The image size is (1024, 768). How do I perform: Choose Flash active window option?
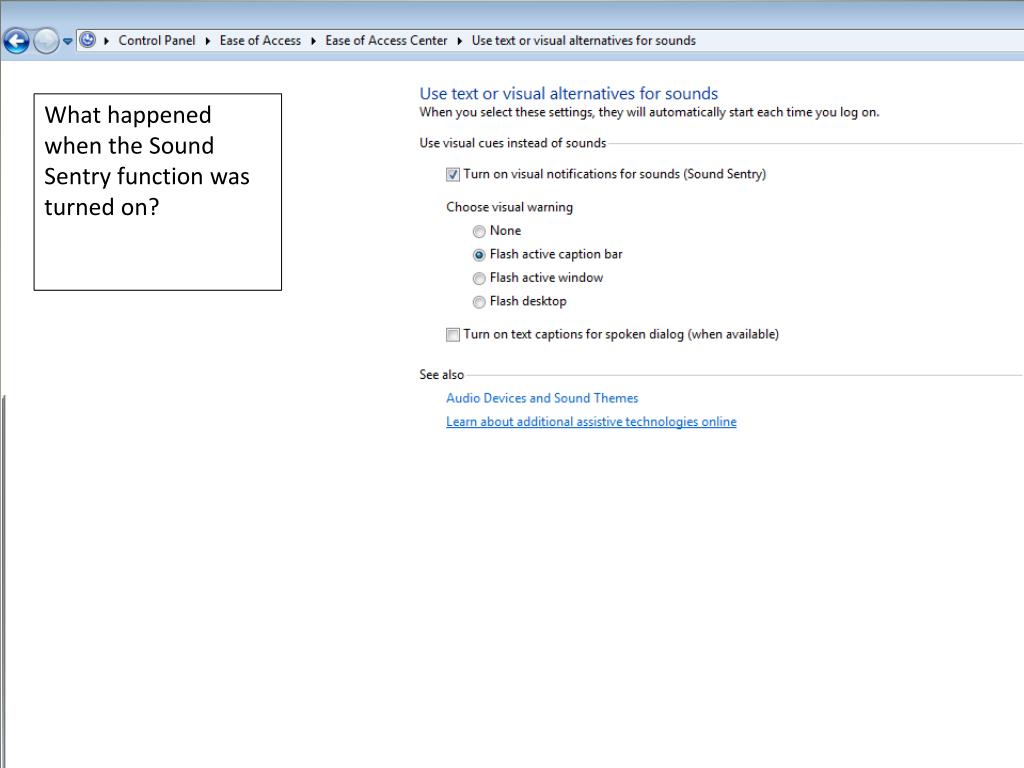[x=479, y=278]
